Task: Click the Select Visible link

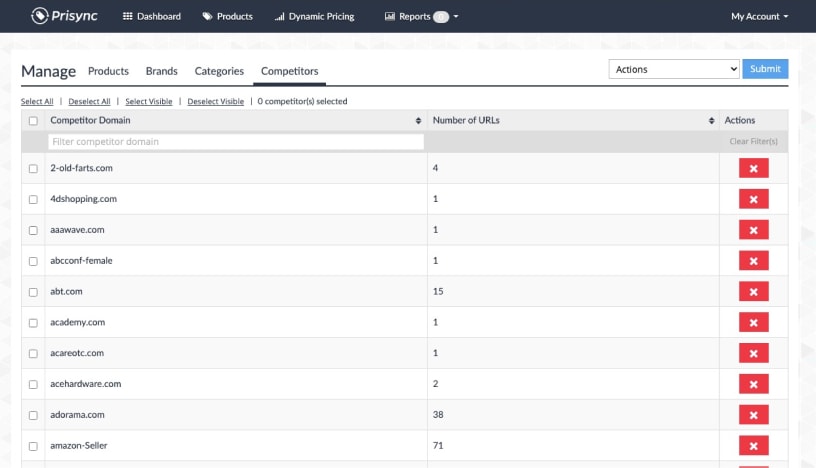Action: [148, 101]
